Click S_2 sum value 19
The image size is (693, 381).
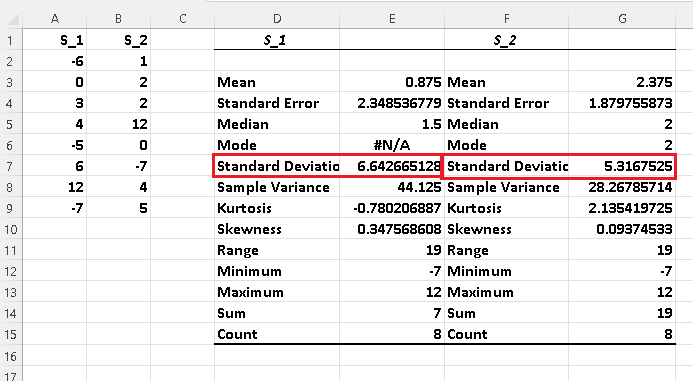pos(665,313)
